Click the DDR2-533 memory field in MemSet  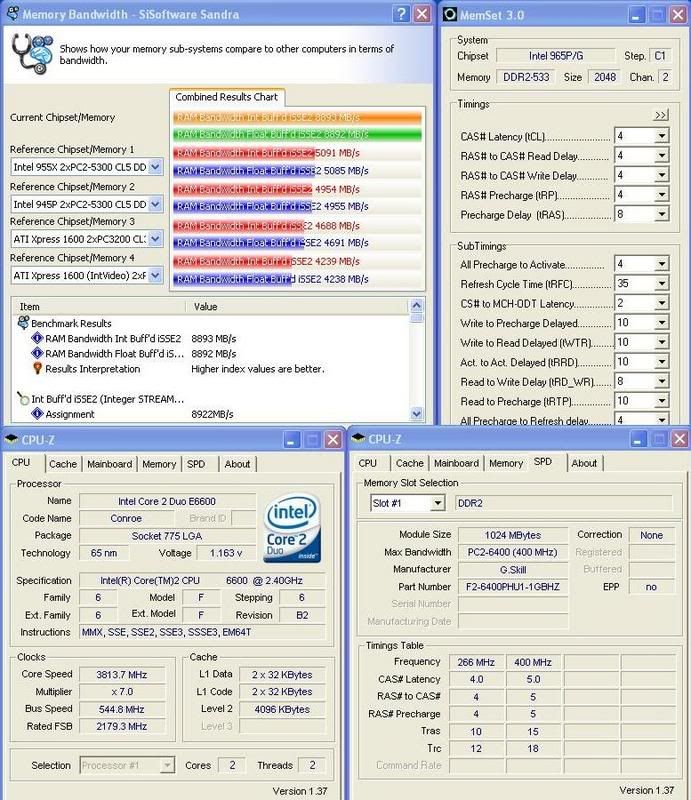point(526,77)
